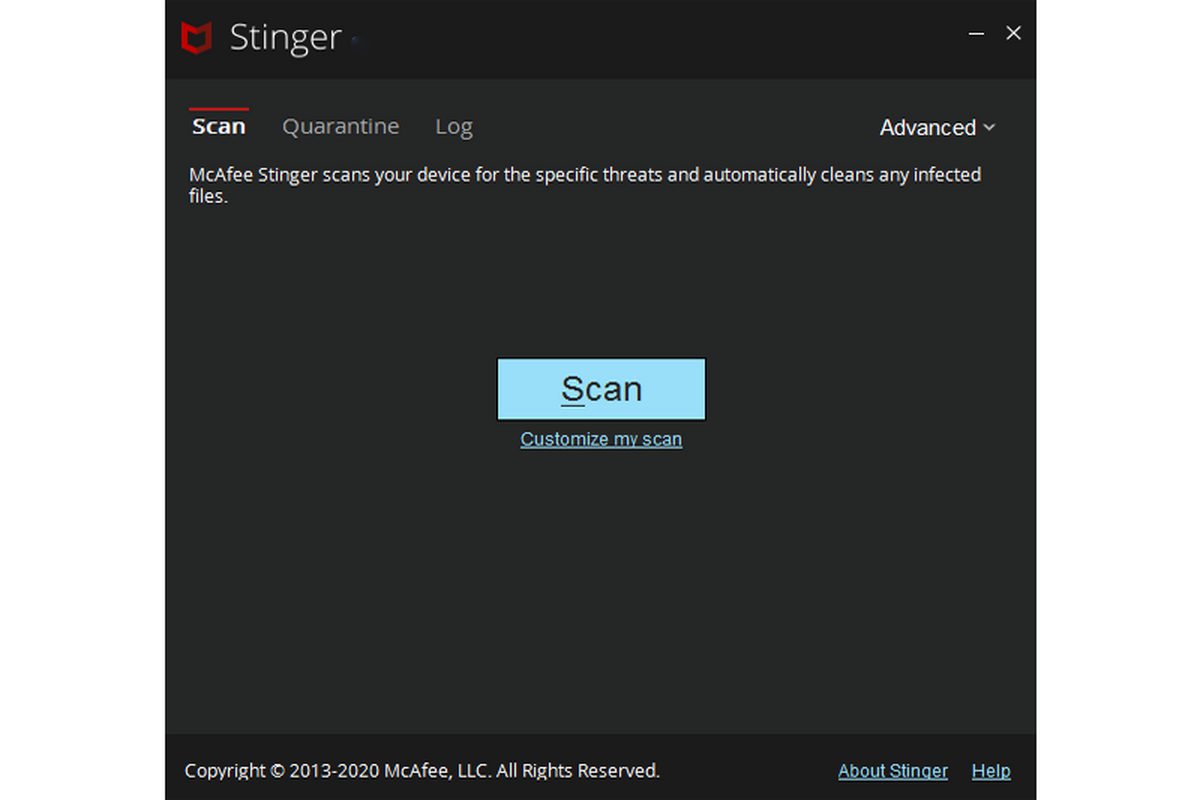1200x800 pixels.
Task: Click the Stinger title text
Action: pyautogui.click(x=285, y=38)
